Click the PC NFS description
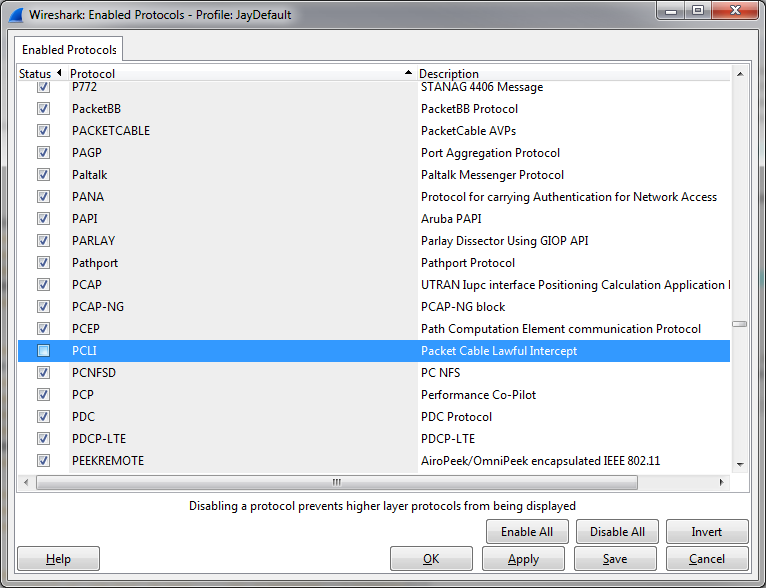The height and width of the screenshot is (588, 766). (441, 373)
